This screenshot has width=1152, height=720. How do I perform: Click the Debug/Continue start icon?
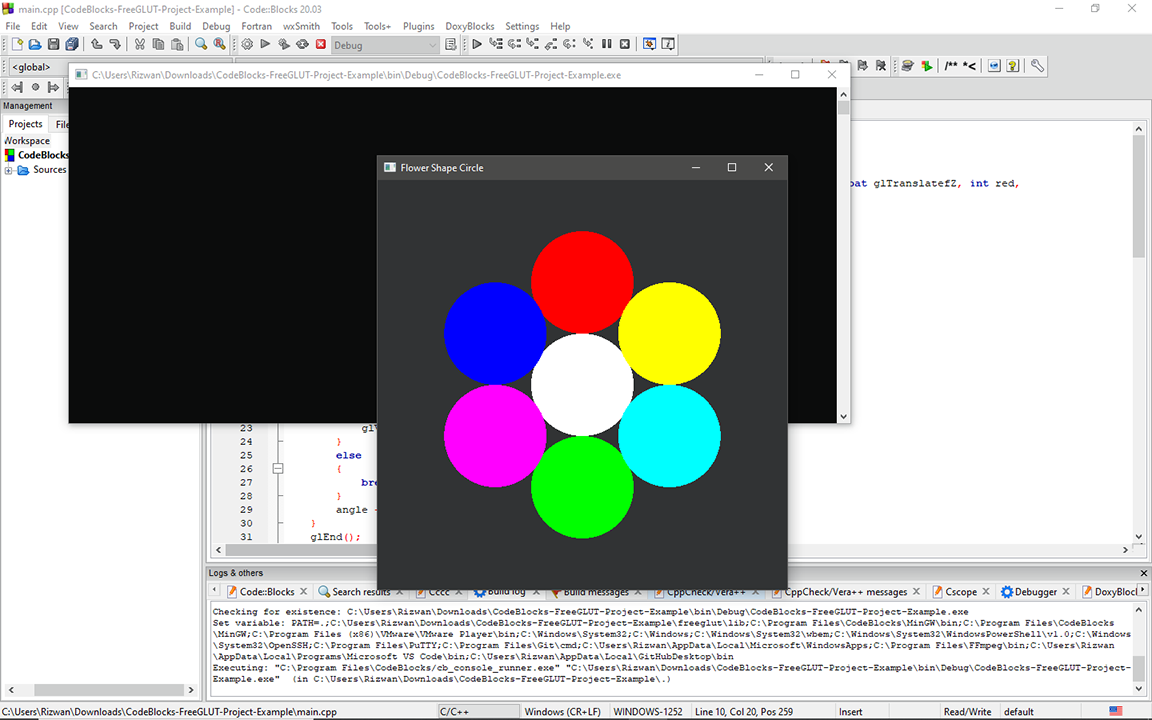tap(477, 44)
